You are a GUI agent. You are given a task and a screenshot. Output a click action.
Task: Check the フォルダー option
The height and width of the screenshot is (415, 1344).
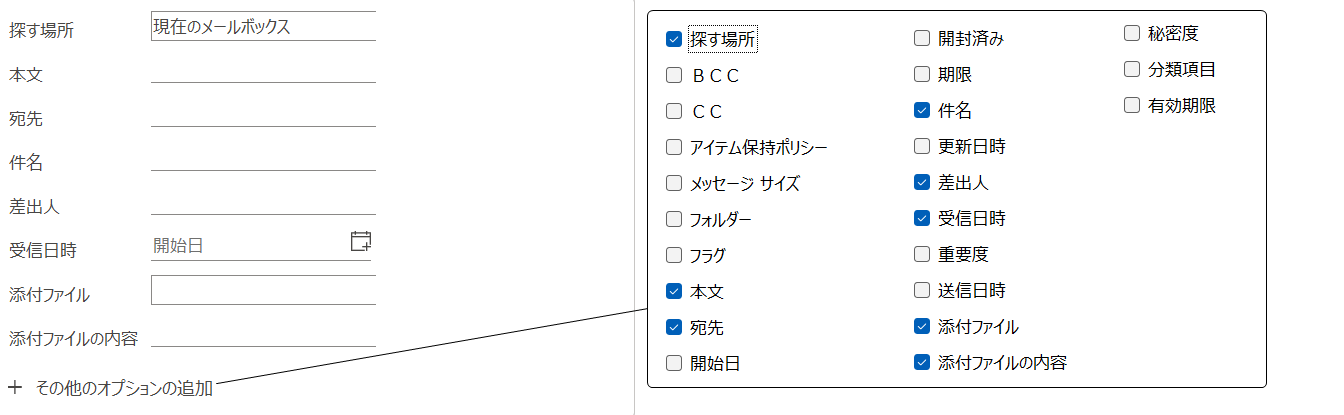pos(674,219)
